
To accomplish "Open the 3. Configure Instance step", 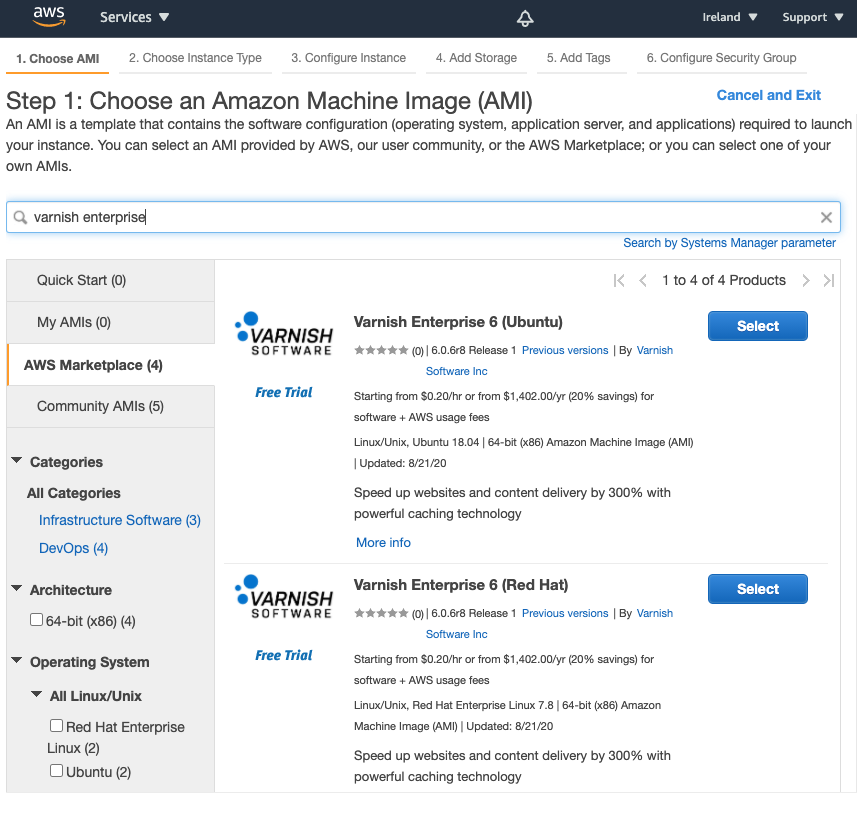I will click(x=348, y=58).
